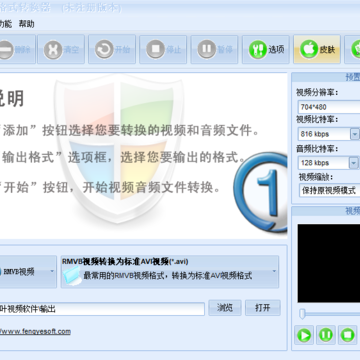Click the 删除 (delete) toolbar button
360x360 pixels.
(x=17, y=49)
